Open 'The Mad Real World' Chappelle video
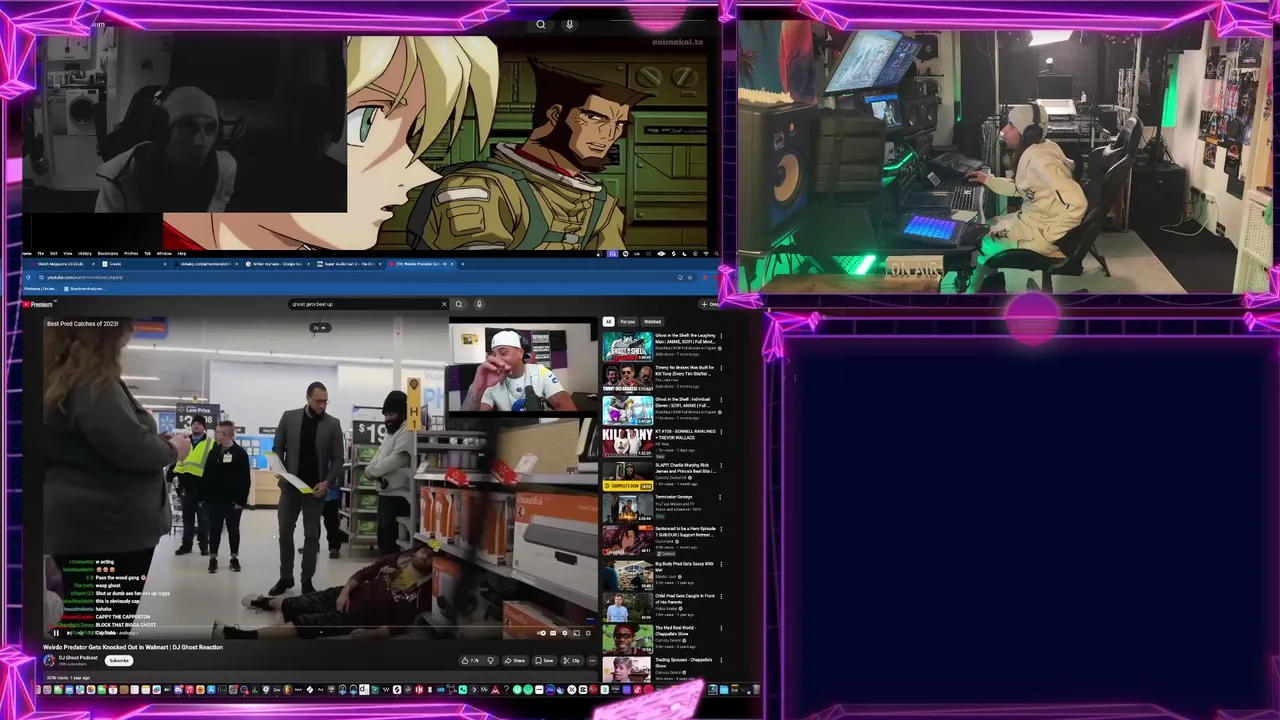 (x=627, y=639)
